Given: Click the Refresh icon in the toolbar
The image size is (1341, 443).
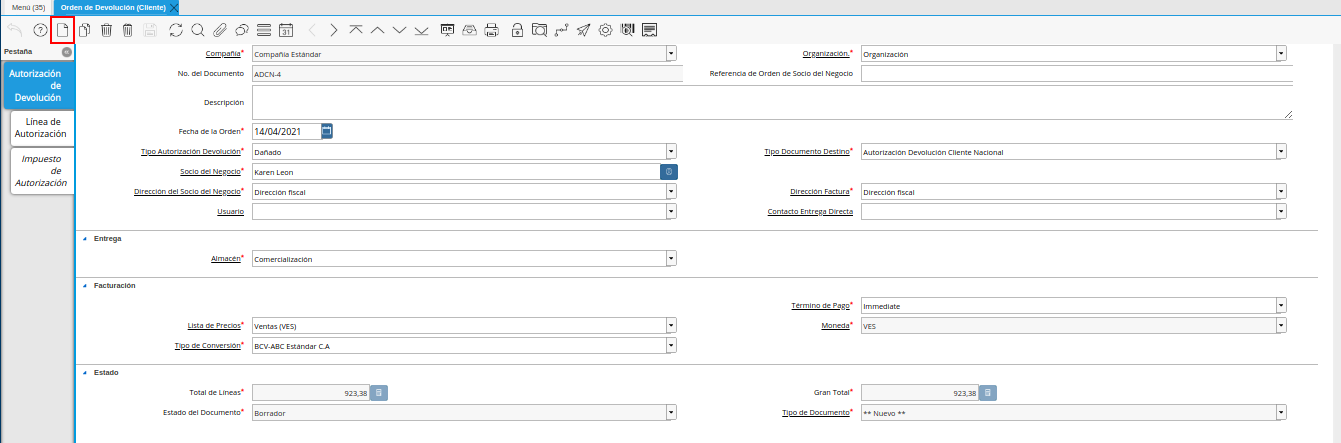Looking at the screenshot, I should pos(176,30).
